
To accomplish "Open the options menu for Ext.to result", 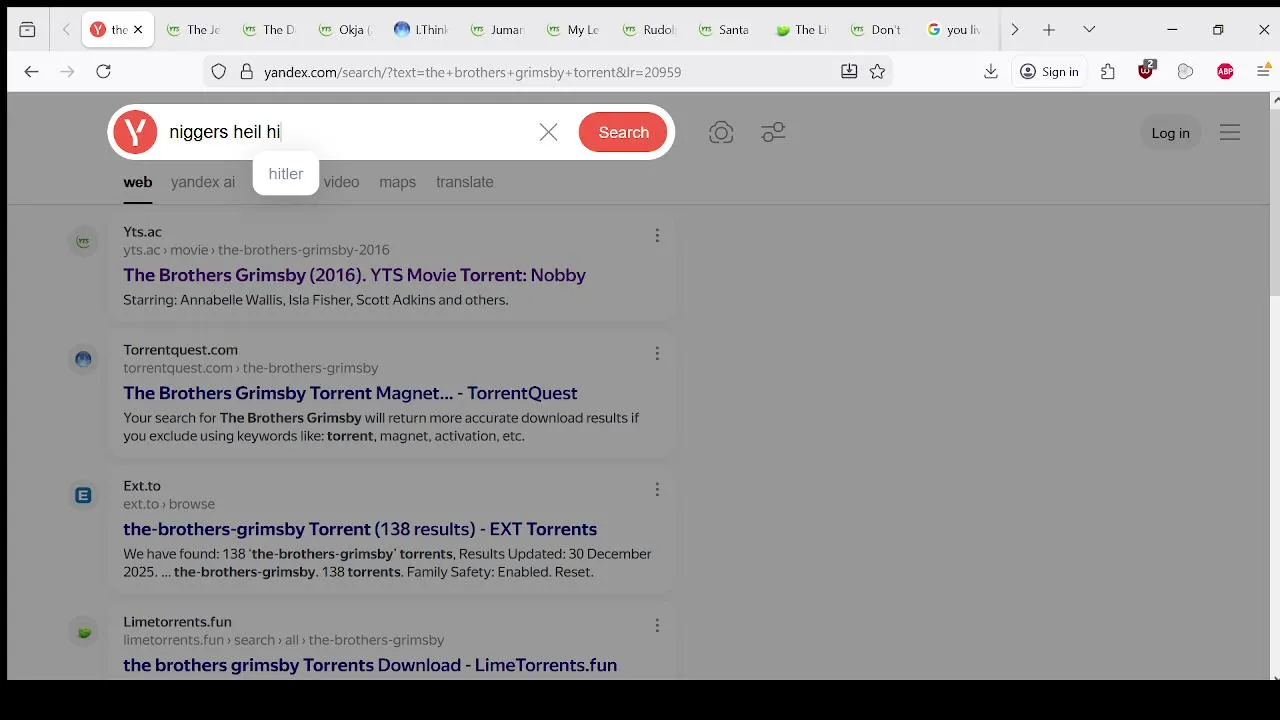I will 657,490.
